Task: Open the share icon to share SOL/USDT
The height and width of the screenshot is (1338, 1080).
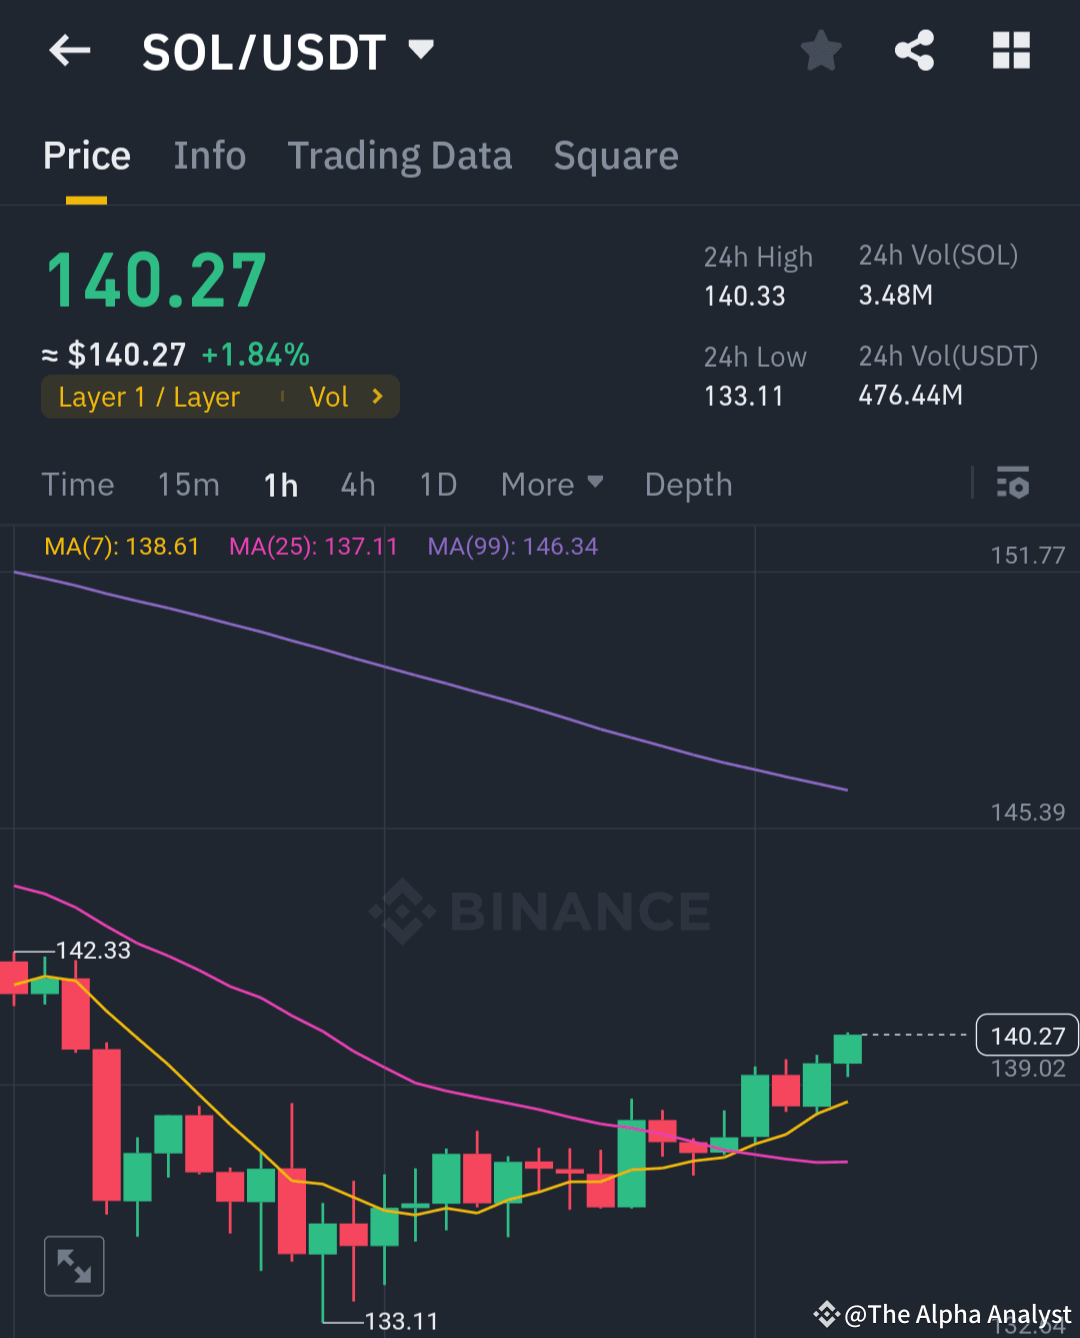Action: coord(914,51)
